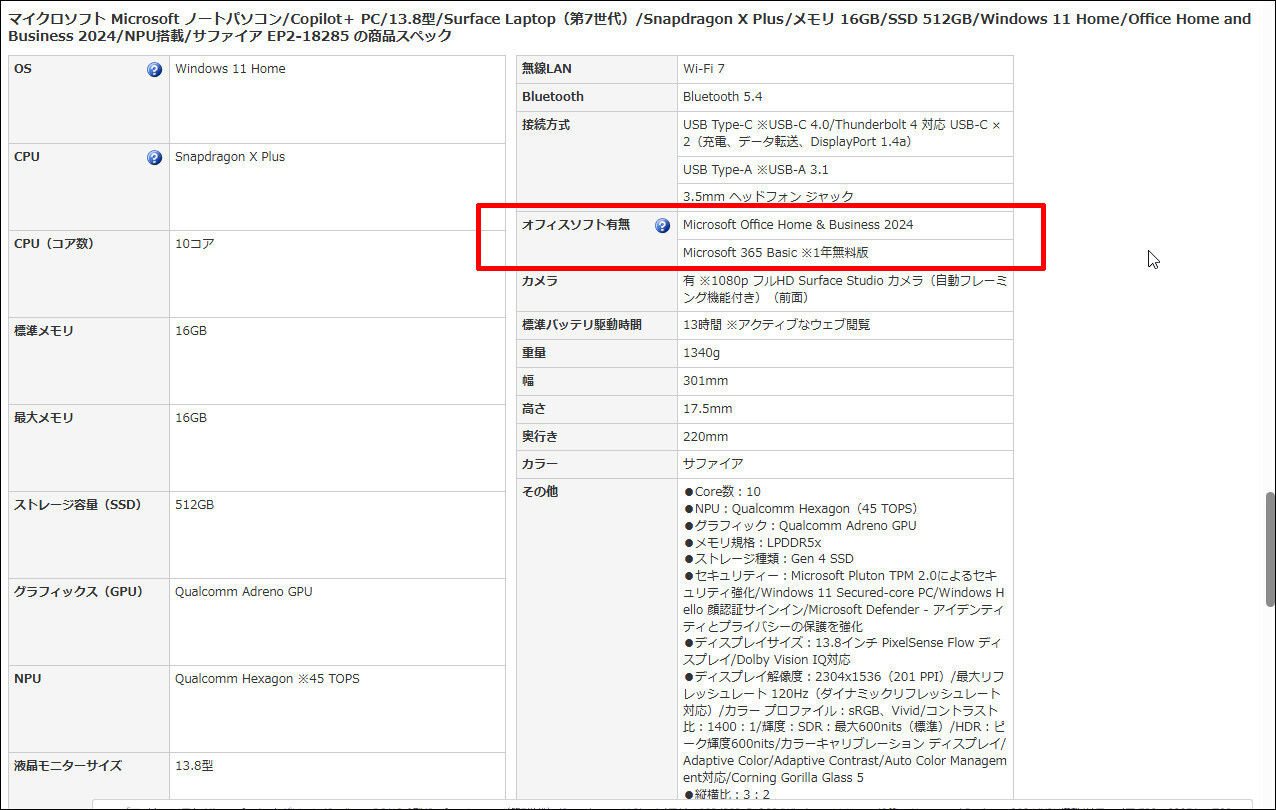Click the USB Type-A ※USB-A 3.1 entry
Viewport: 1276px width, 810px height.
[x=756, y=170]
